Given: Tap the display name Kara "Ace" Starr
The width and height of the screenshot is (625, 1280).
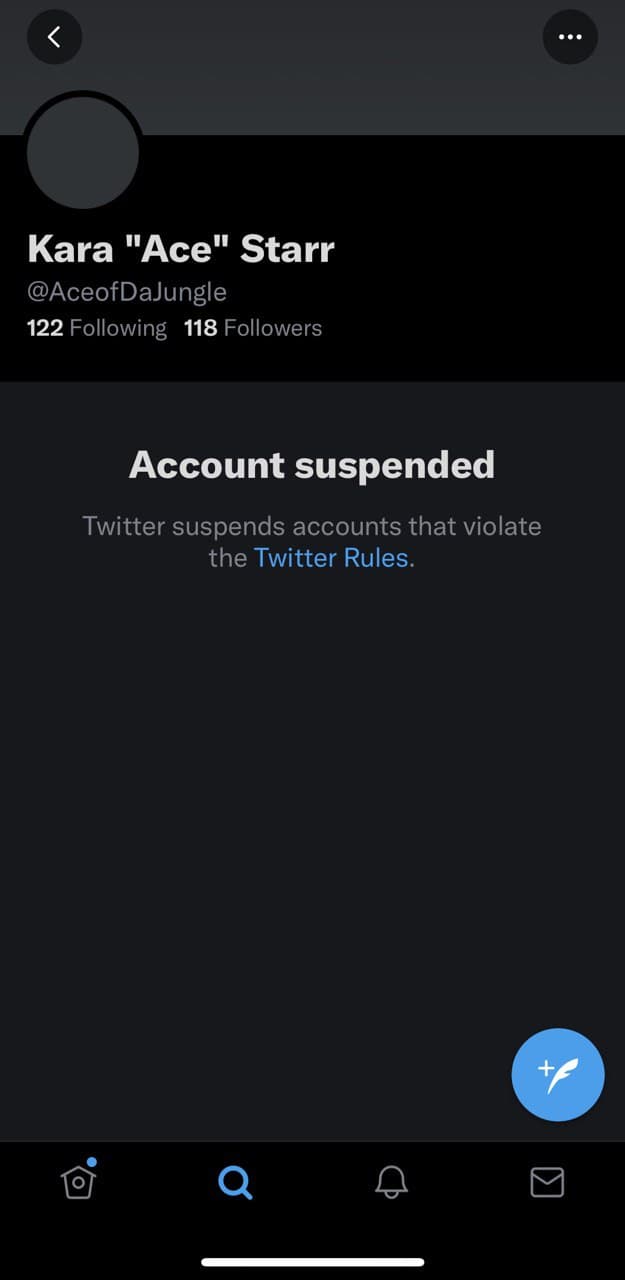Looking at the screenshot, I should 180,249.
